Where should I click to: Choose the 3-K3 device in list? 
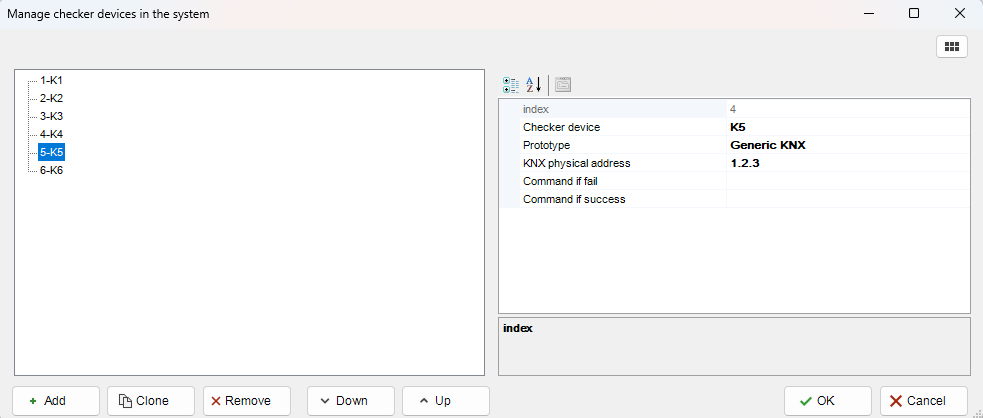[x=52, y=116]
